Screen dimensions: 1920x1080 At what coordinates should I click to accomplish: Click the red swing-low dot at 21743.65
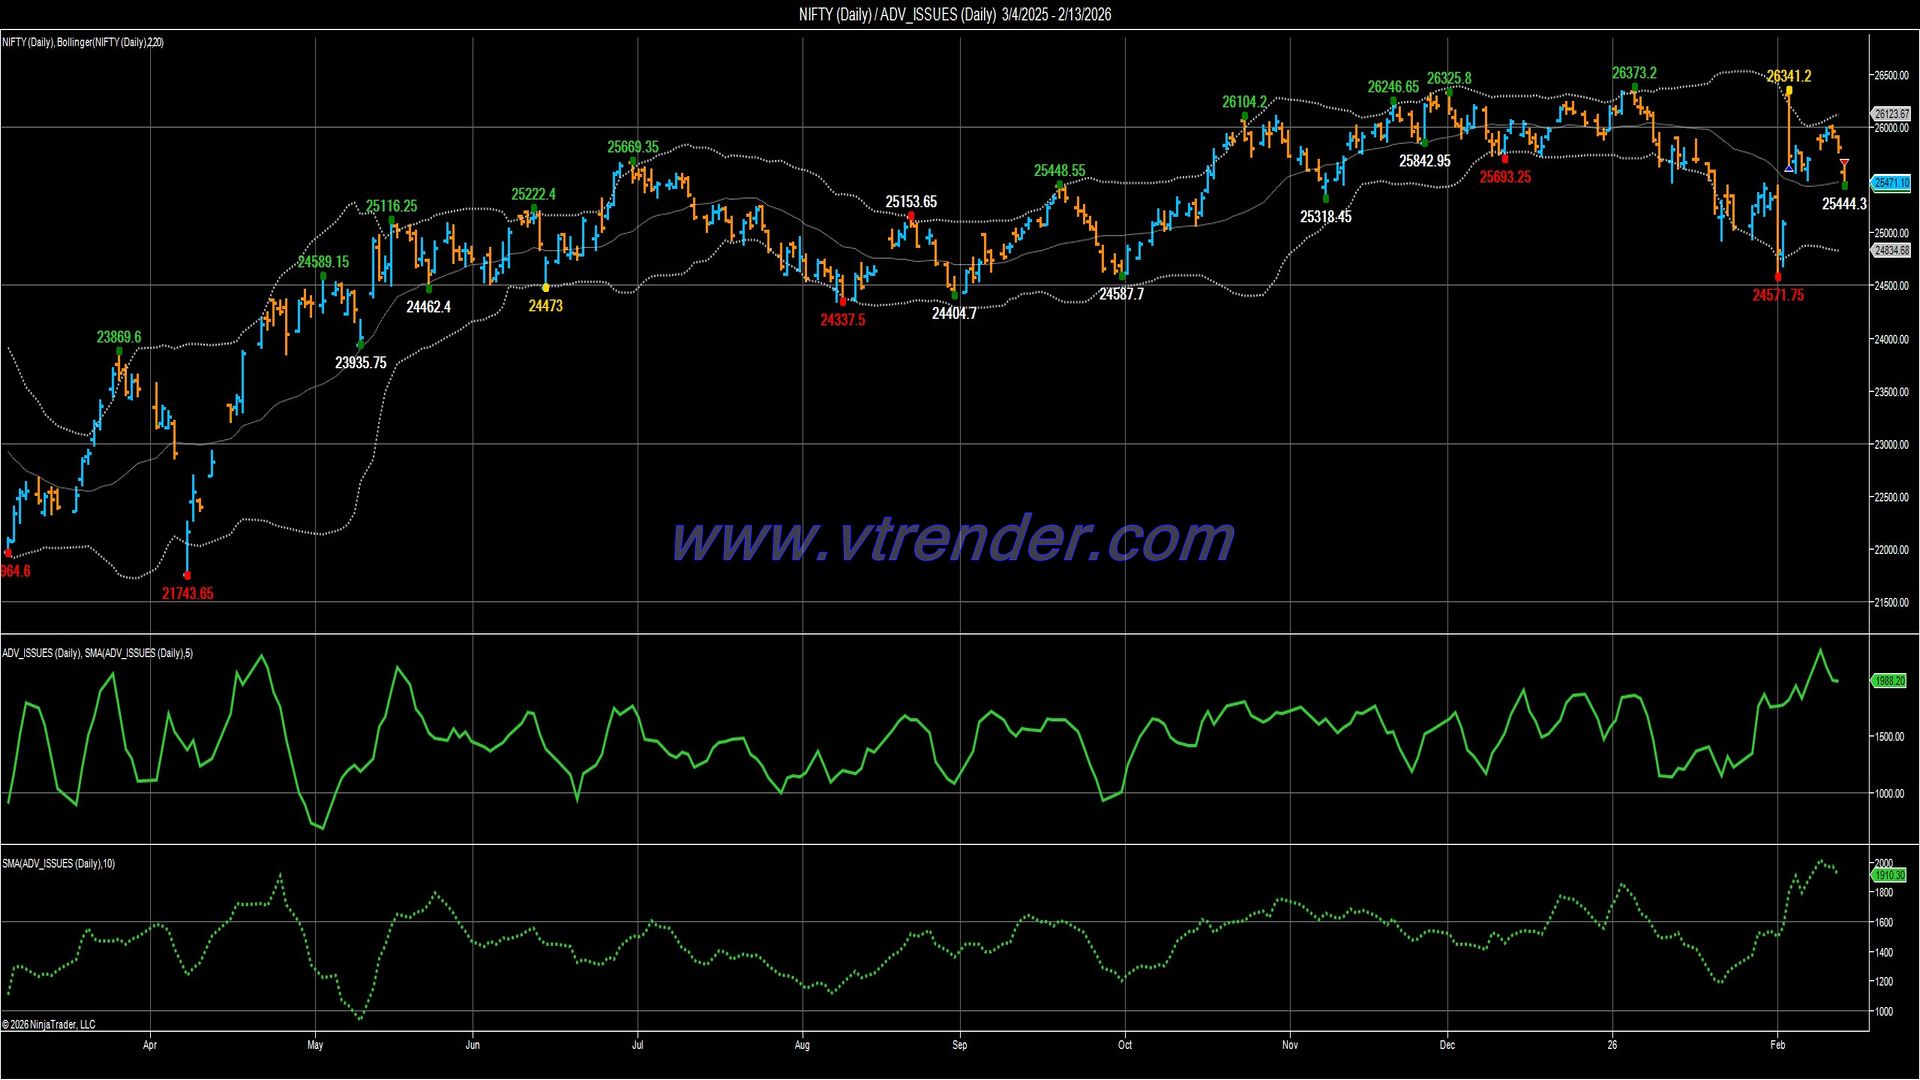[x=187, y=575]
